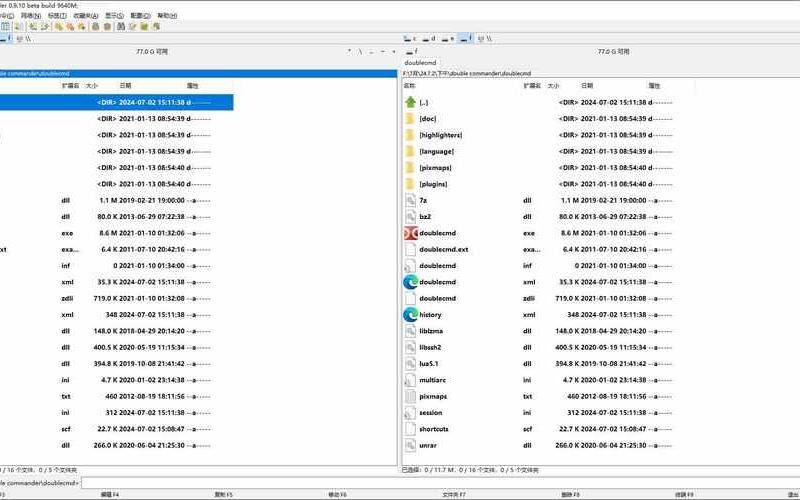
Task: Open the 配置(O) menu
Action: 140,16
